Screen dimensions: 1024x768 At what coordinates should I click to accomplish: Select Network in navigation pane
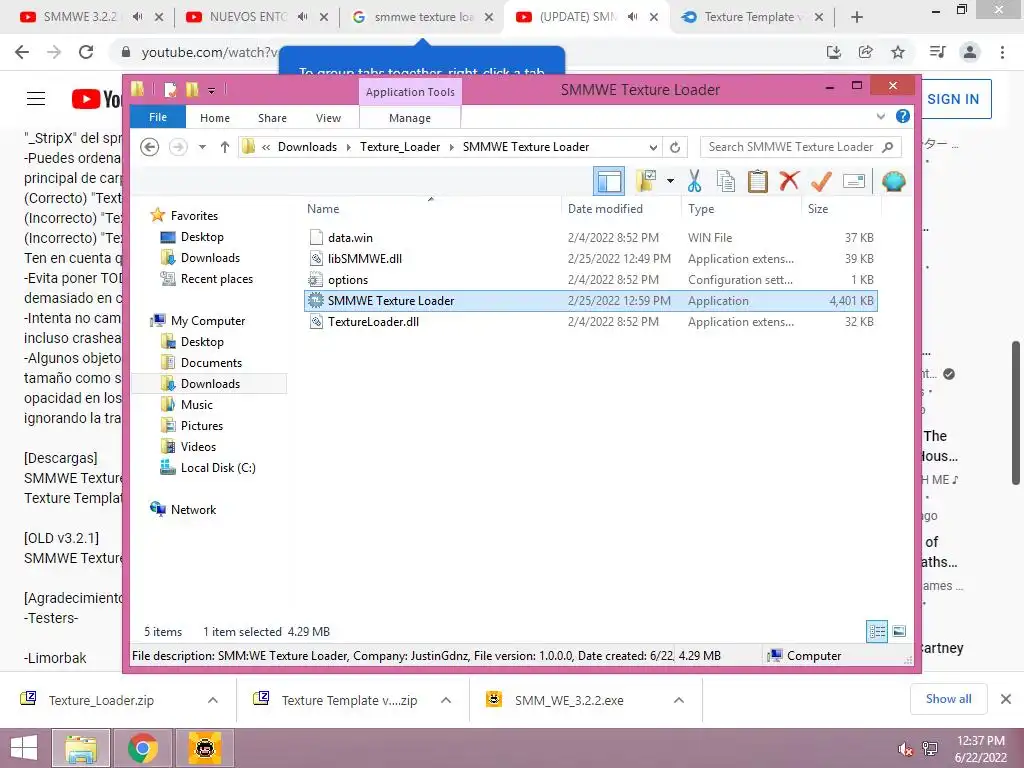pyautogui.click(x=193, y=509)
